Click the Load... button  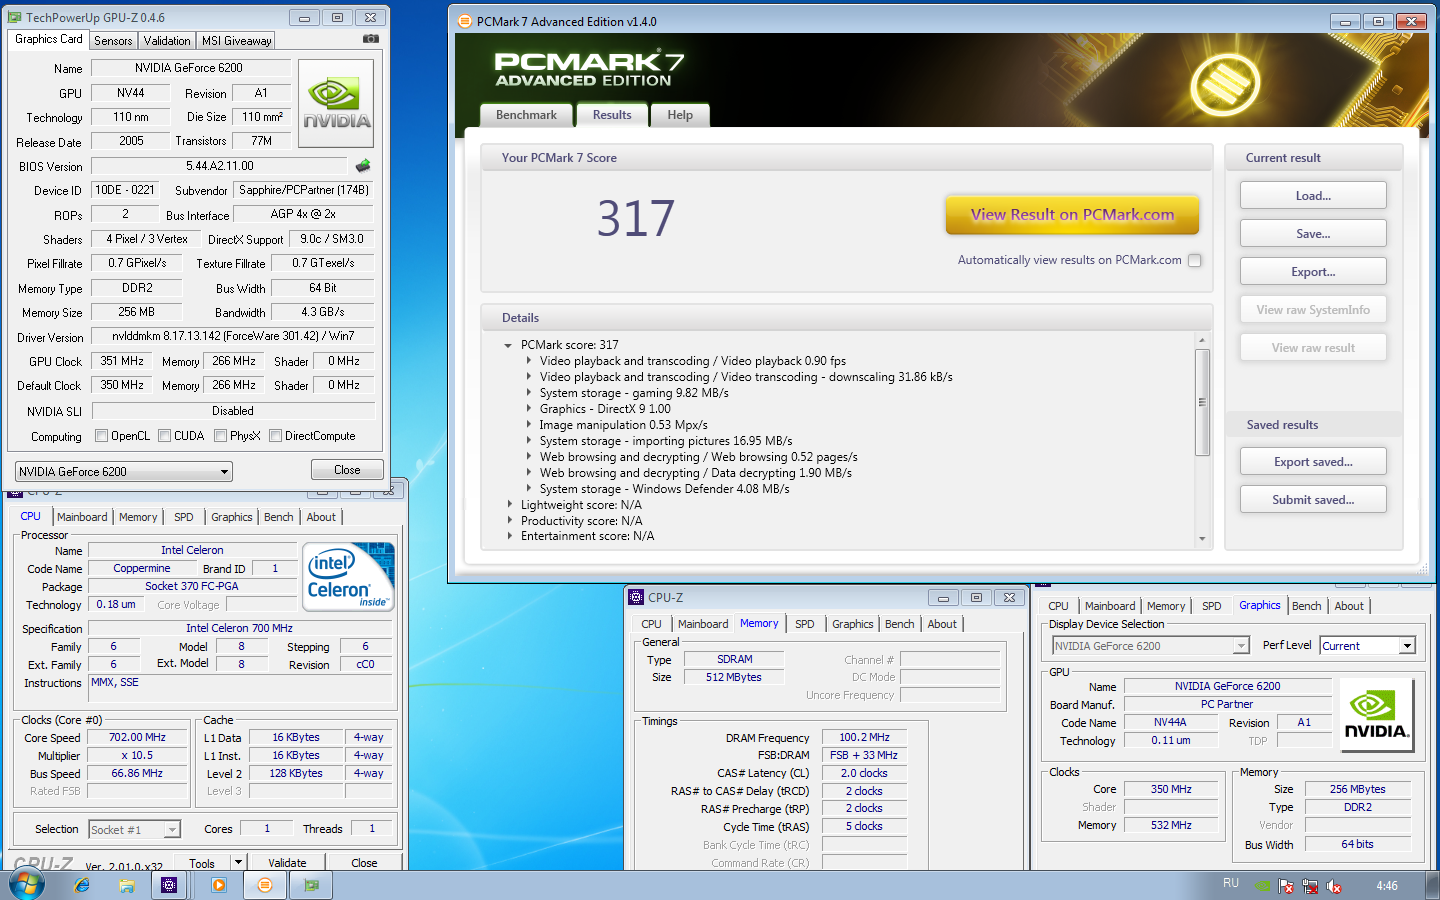pyautogui.click(x=1313, y=196)
